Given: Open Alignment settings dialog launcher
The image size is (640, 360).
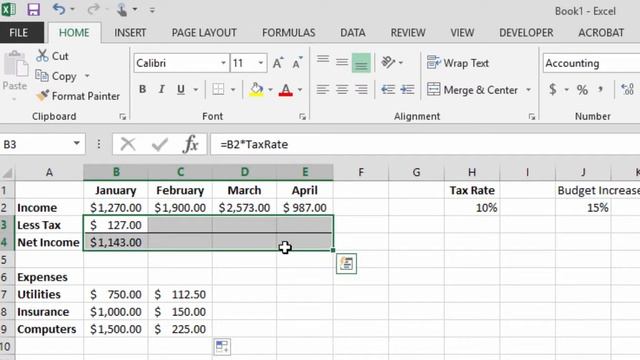Looking at the screenshot, I should point(531,117).
